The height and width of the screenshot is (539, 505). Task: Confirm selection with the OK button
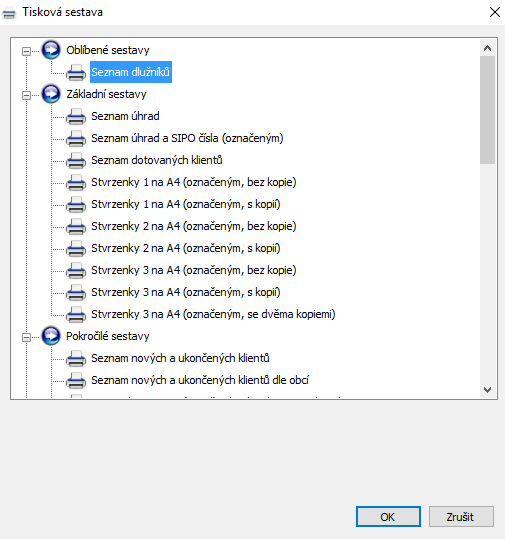point(388,516)
